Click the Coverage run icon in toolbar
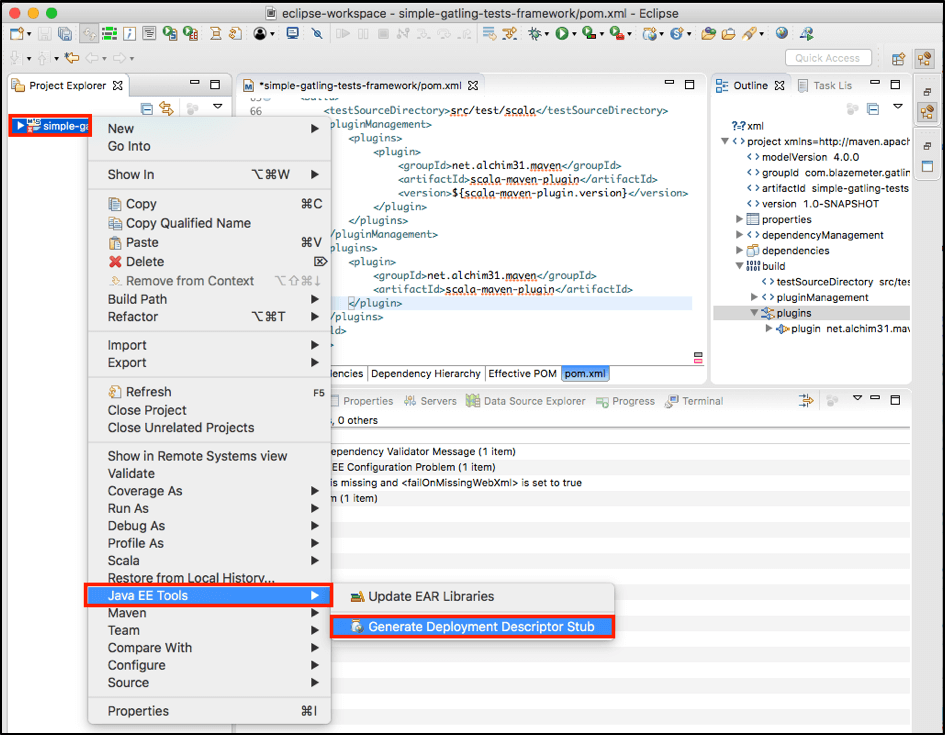The height and width of the screenshot is (735, 945). 588,34
